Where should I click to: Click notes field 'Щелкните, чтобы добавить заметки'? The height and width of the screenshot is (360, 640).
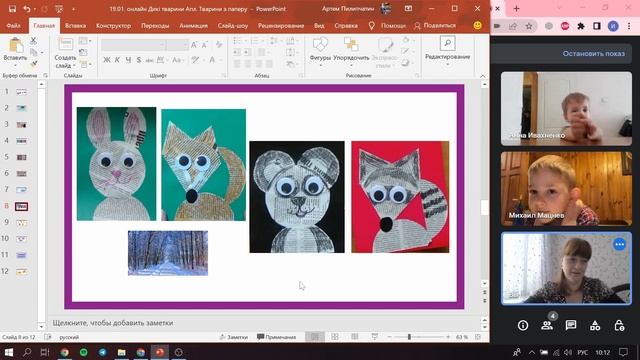pyautogui.click(x=113, y=323)
